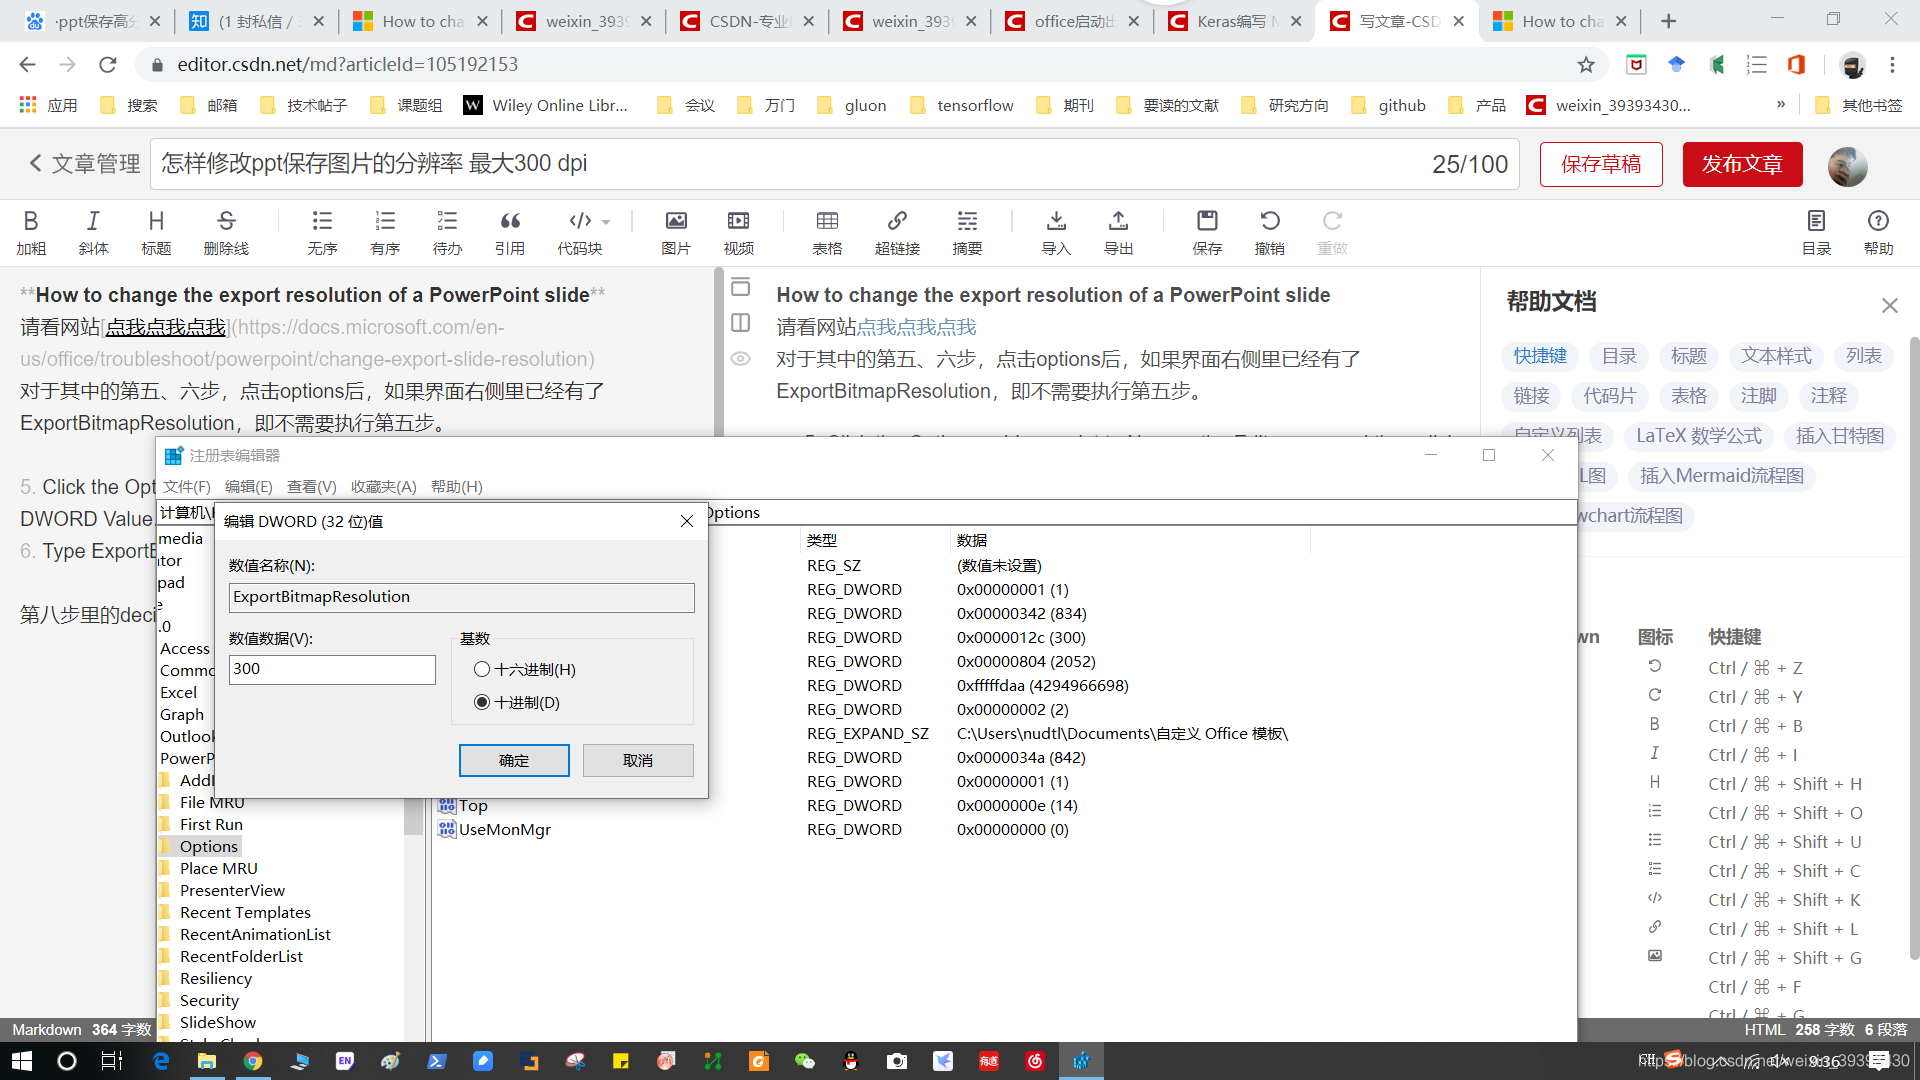
Task: Select the hexadecimal base radio button
Action: pyautogui.click(x=481, y=669)
